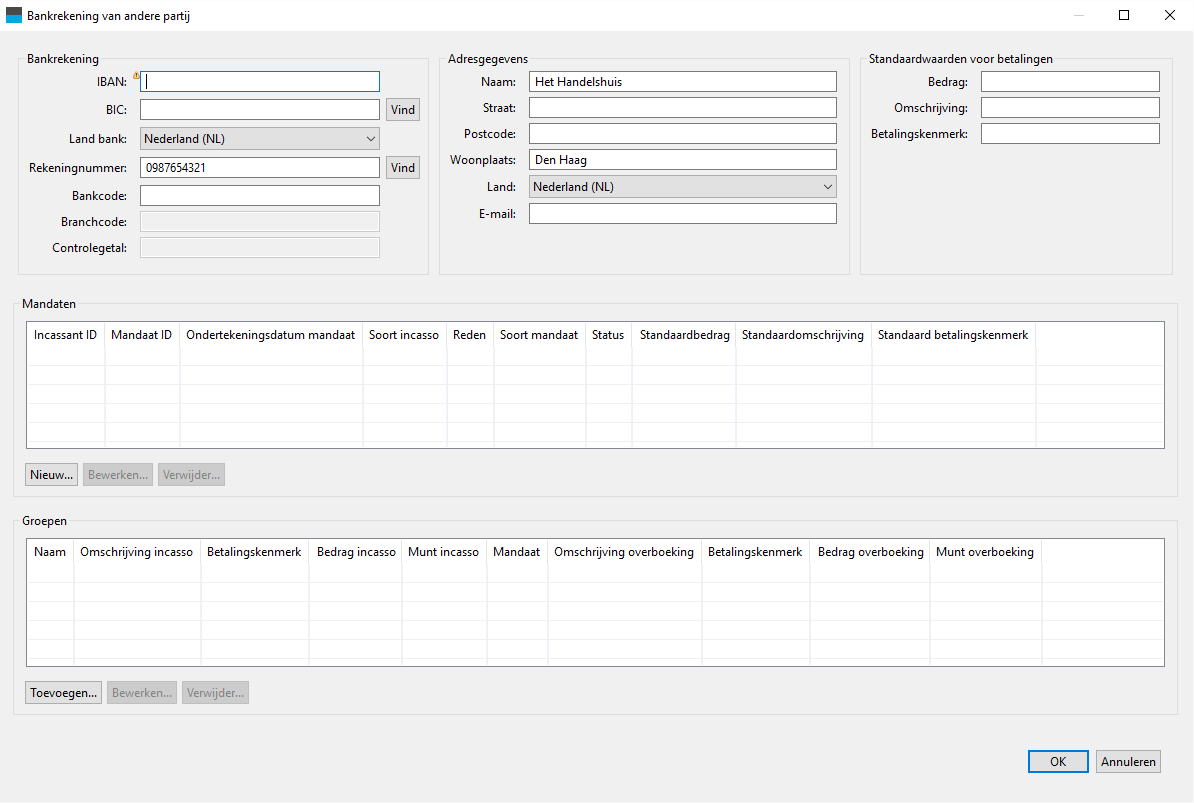Focus the E-mail input field
The image size is (1194, 803).
pos(682,214)
